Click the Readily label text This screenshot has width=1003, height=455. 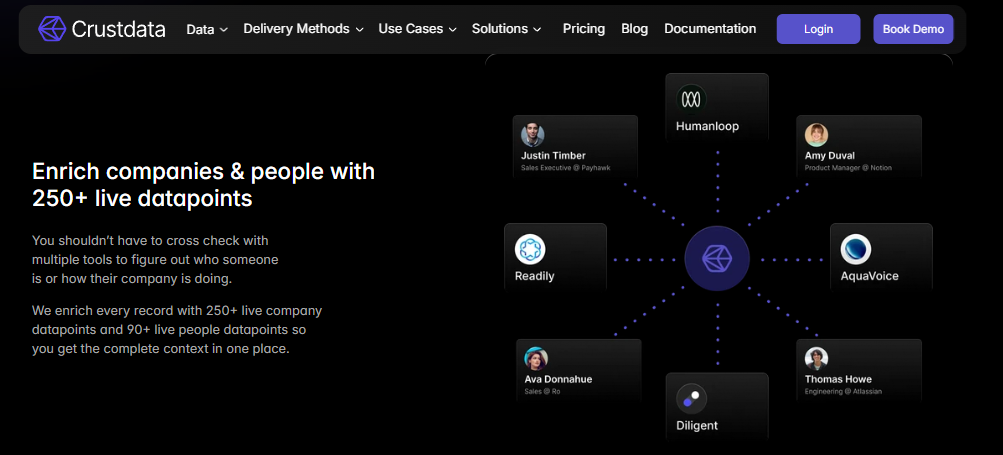tap(534, 276)
